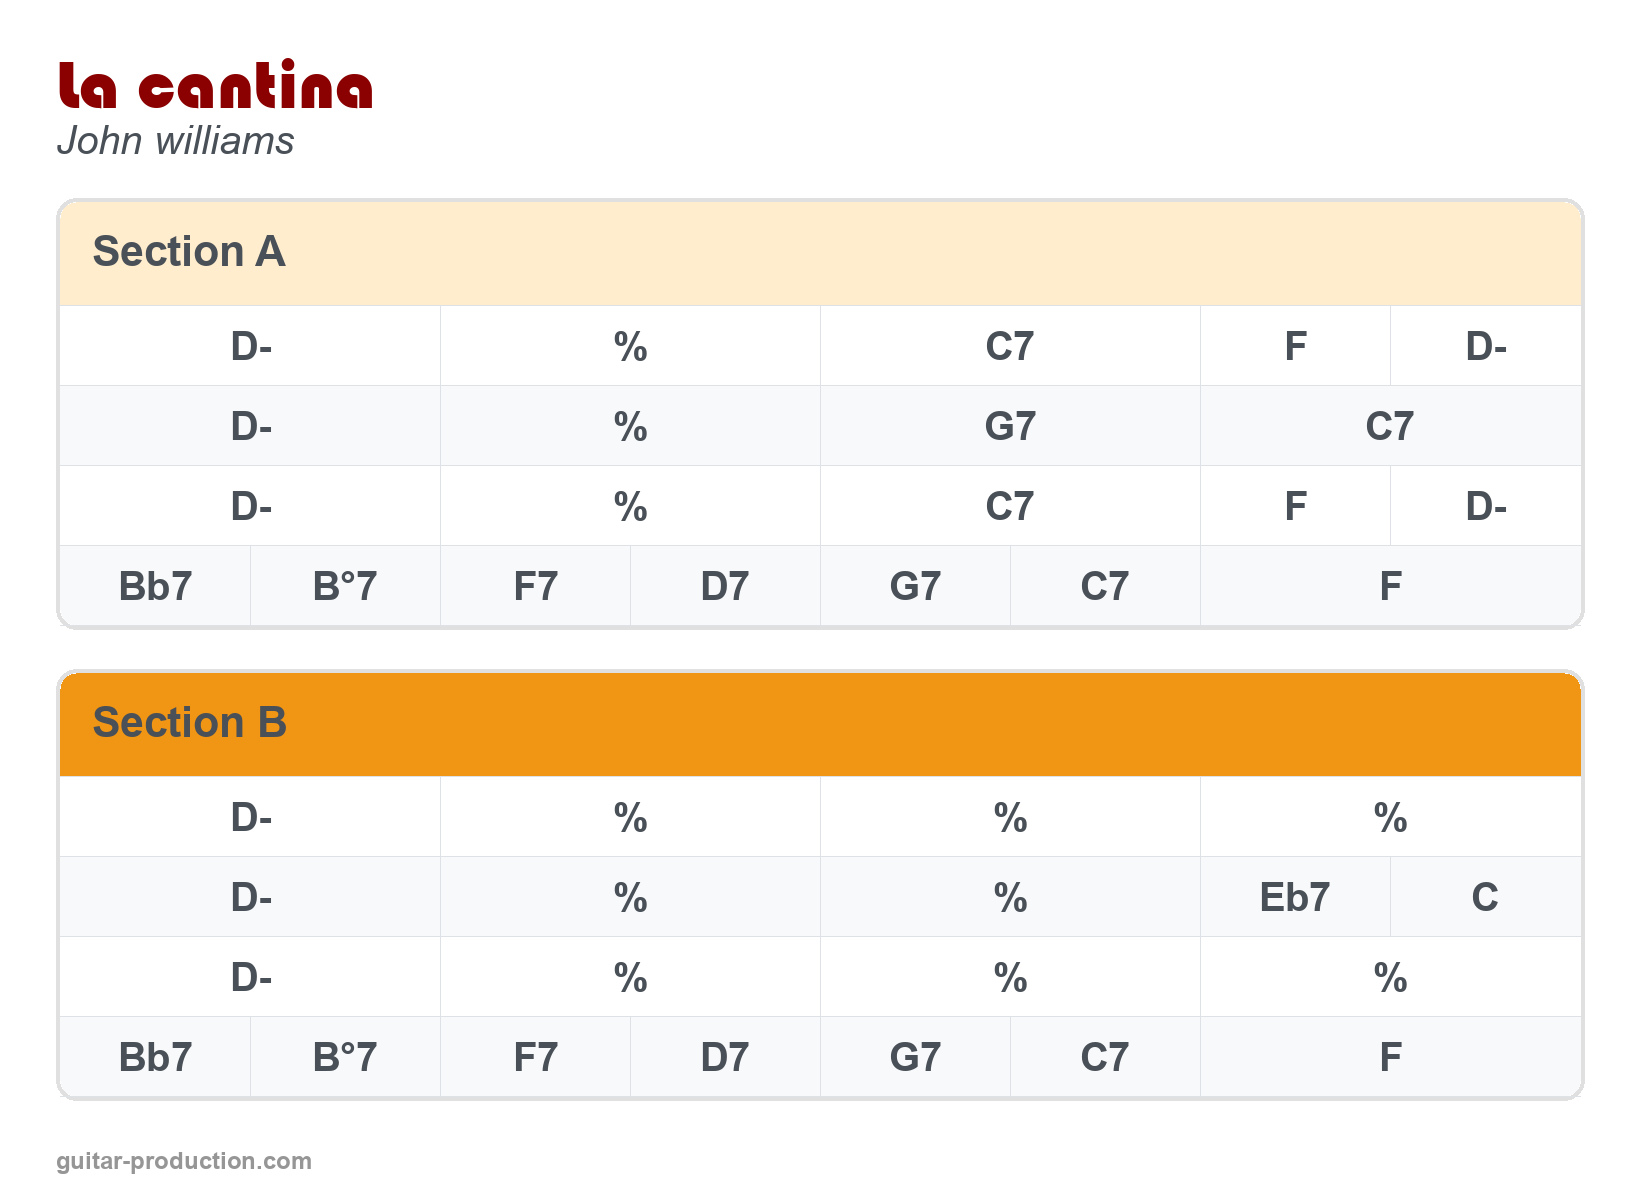
Task: Click the F7 chord in Section B
Action: pos(535,1057)
